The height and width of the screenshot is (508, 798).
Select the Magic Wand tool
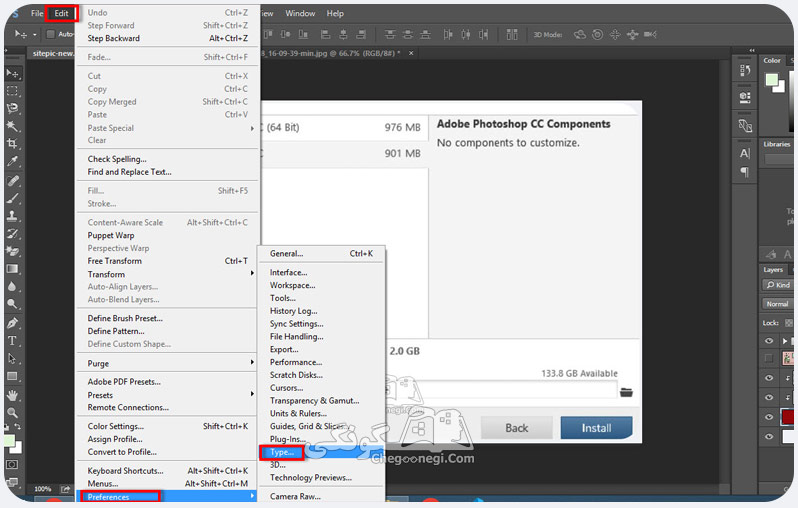tap(12, 126)
